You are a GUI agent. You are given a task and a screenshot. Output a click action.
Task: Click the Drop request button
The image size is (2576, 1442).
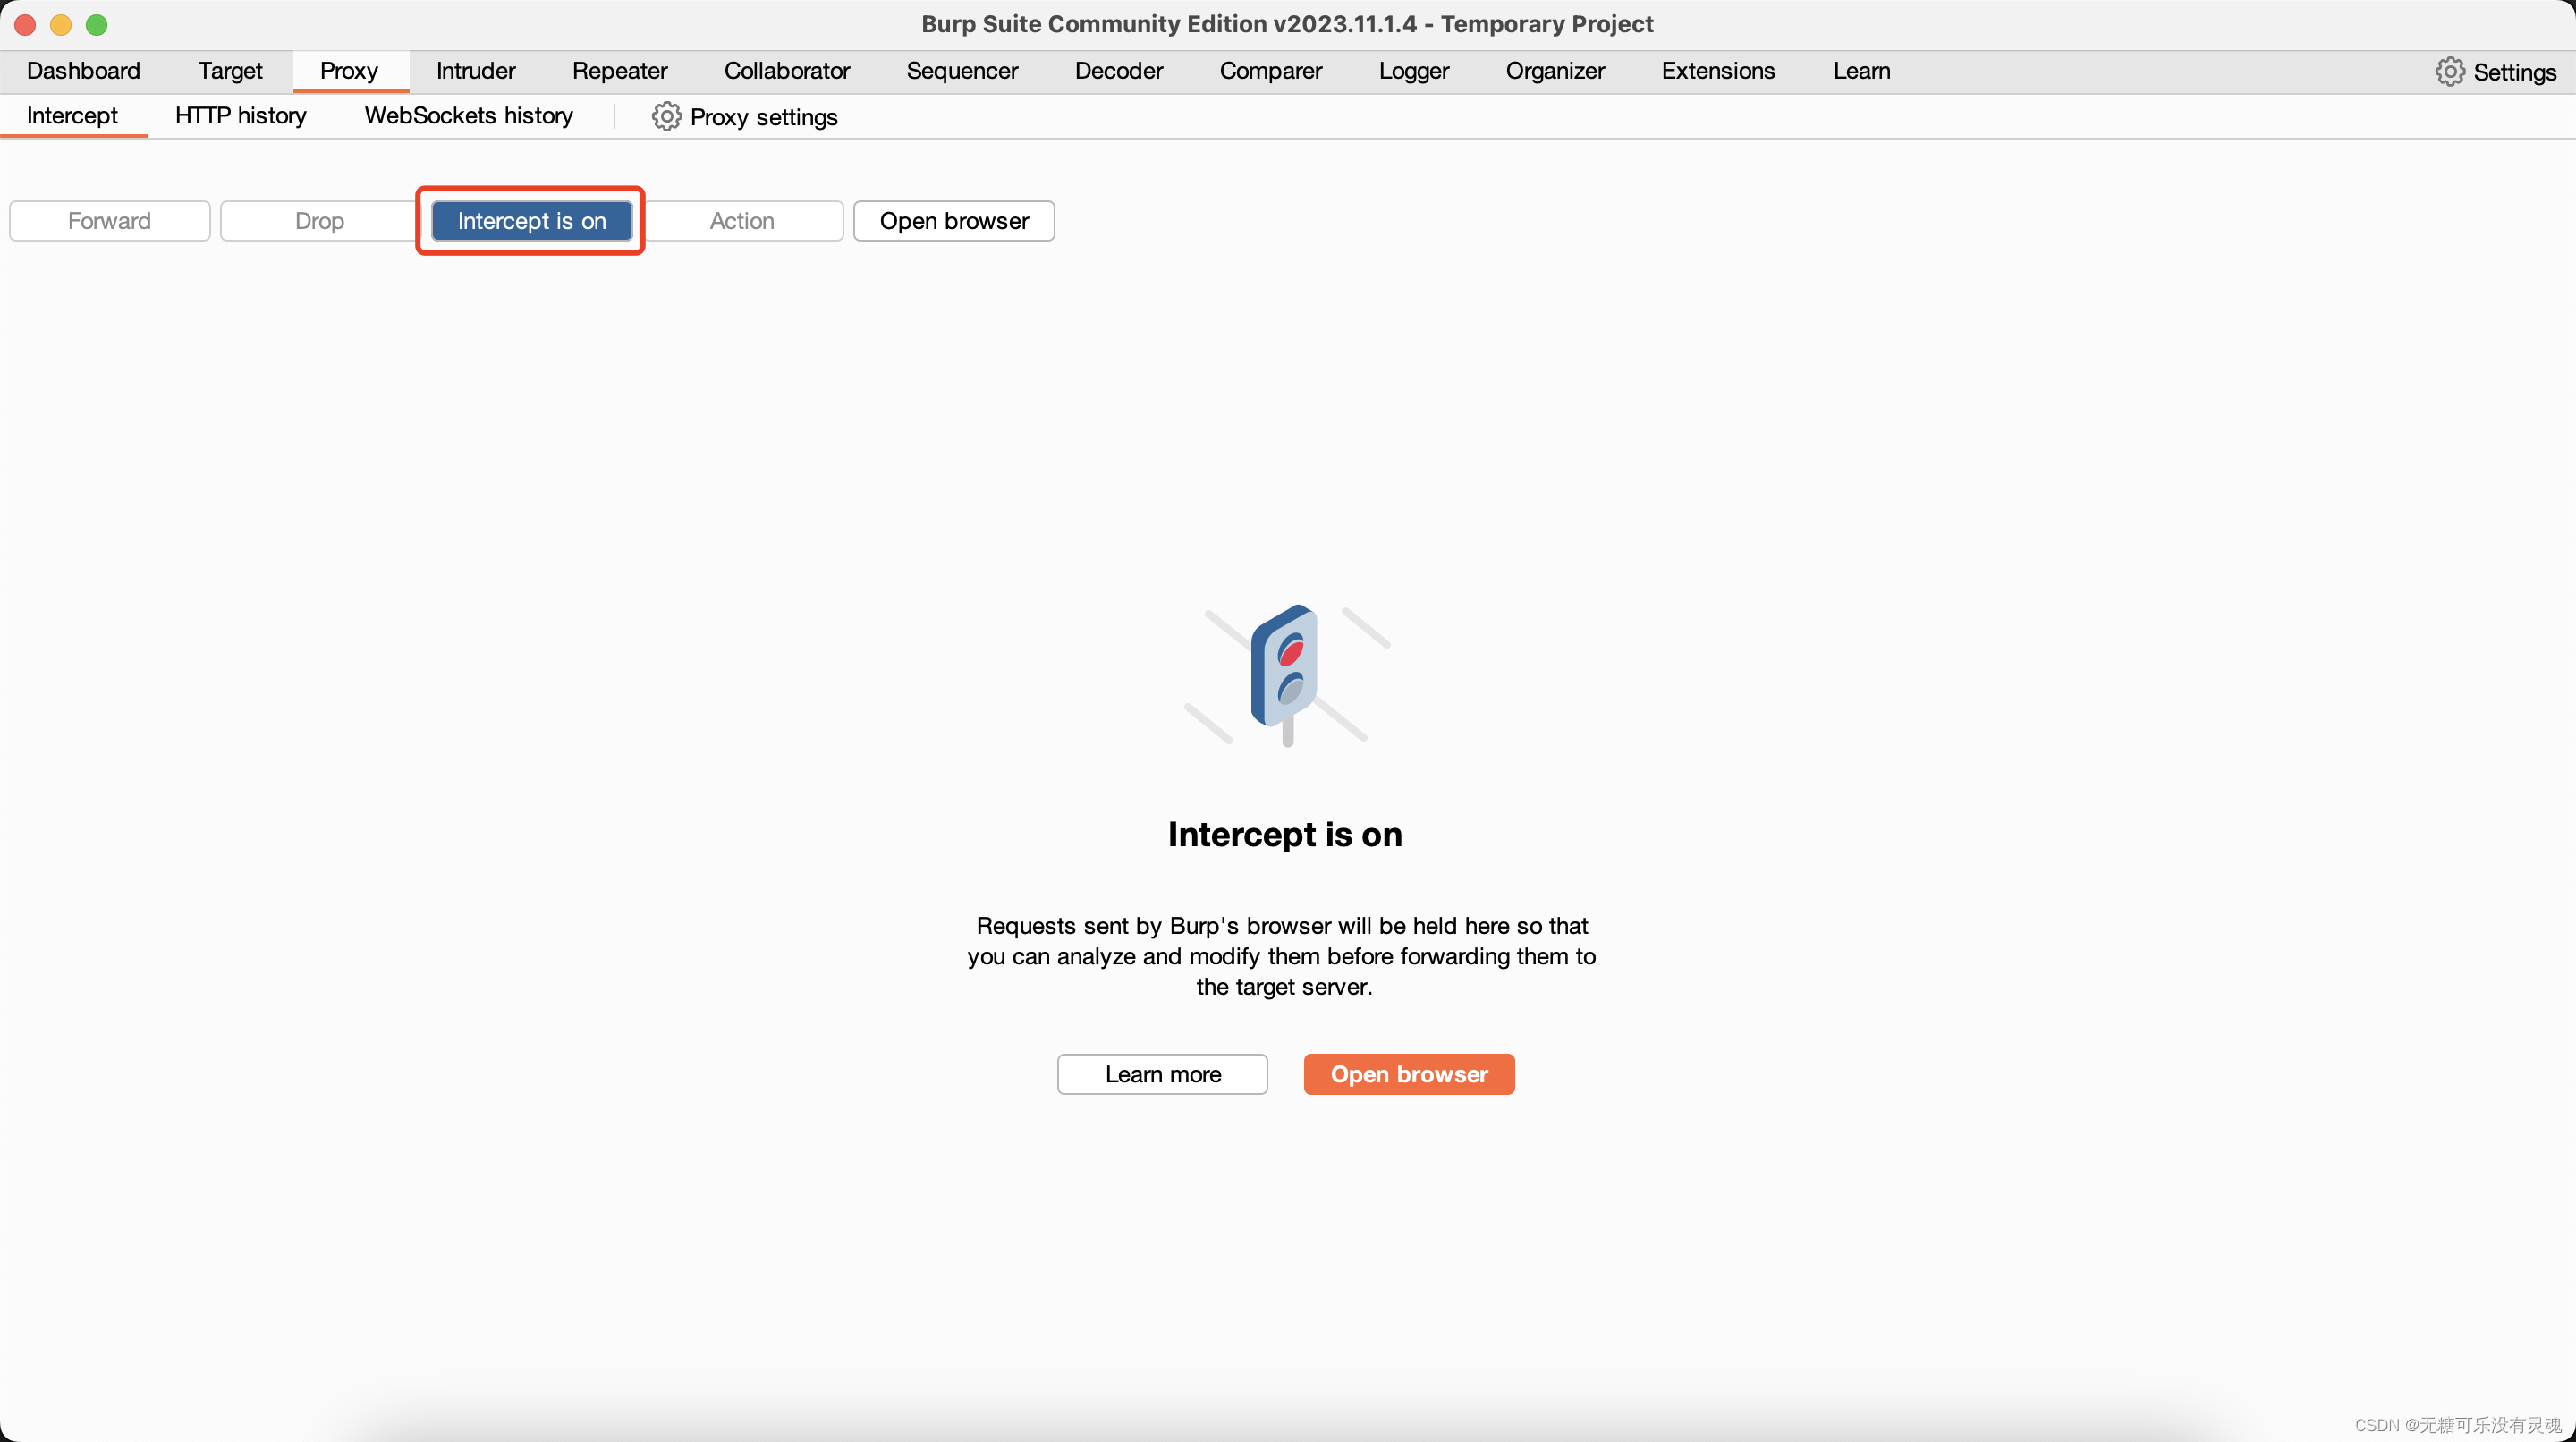(318, 219)
